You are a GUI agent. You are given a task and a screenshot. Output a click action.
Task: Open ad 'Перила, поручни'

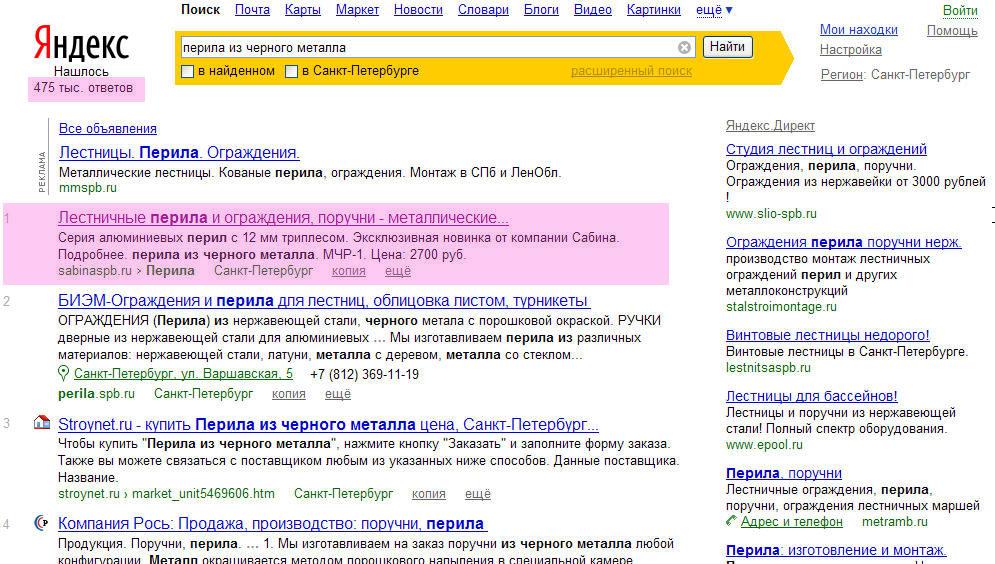coord(784,473)
